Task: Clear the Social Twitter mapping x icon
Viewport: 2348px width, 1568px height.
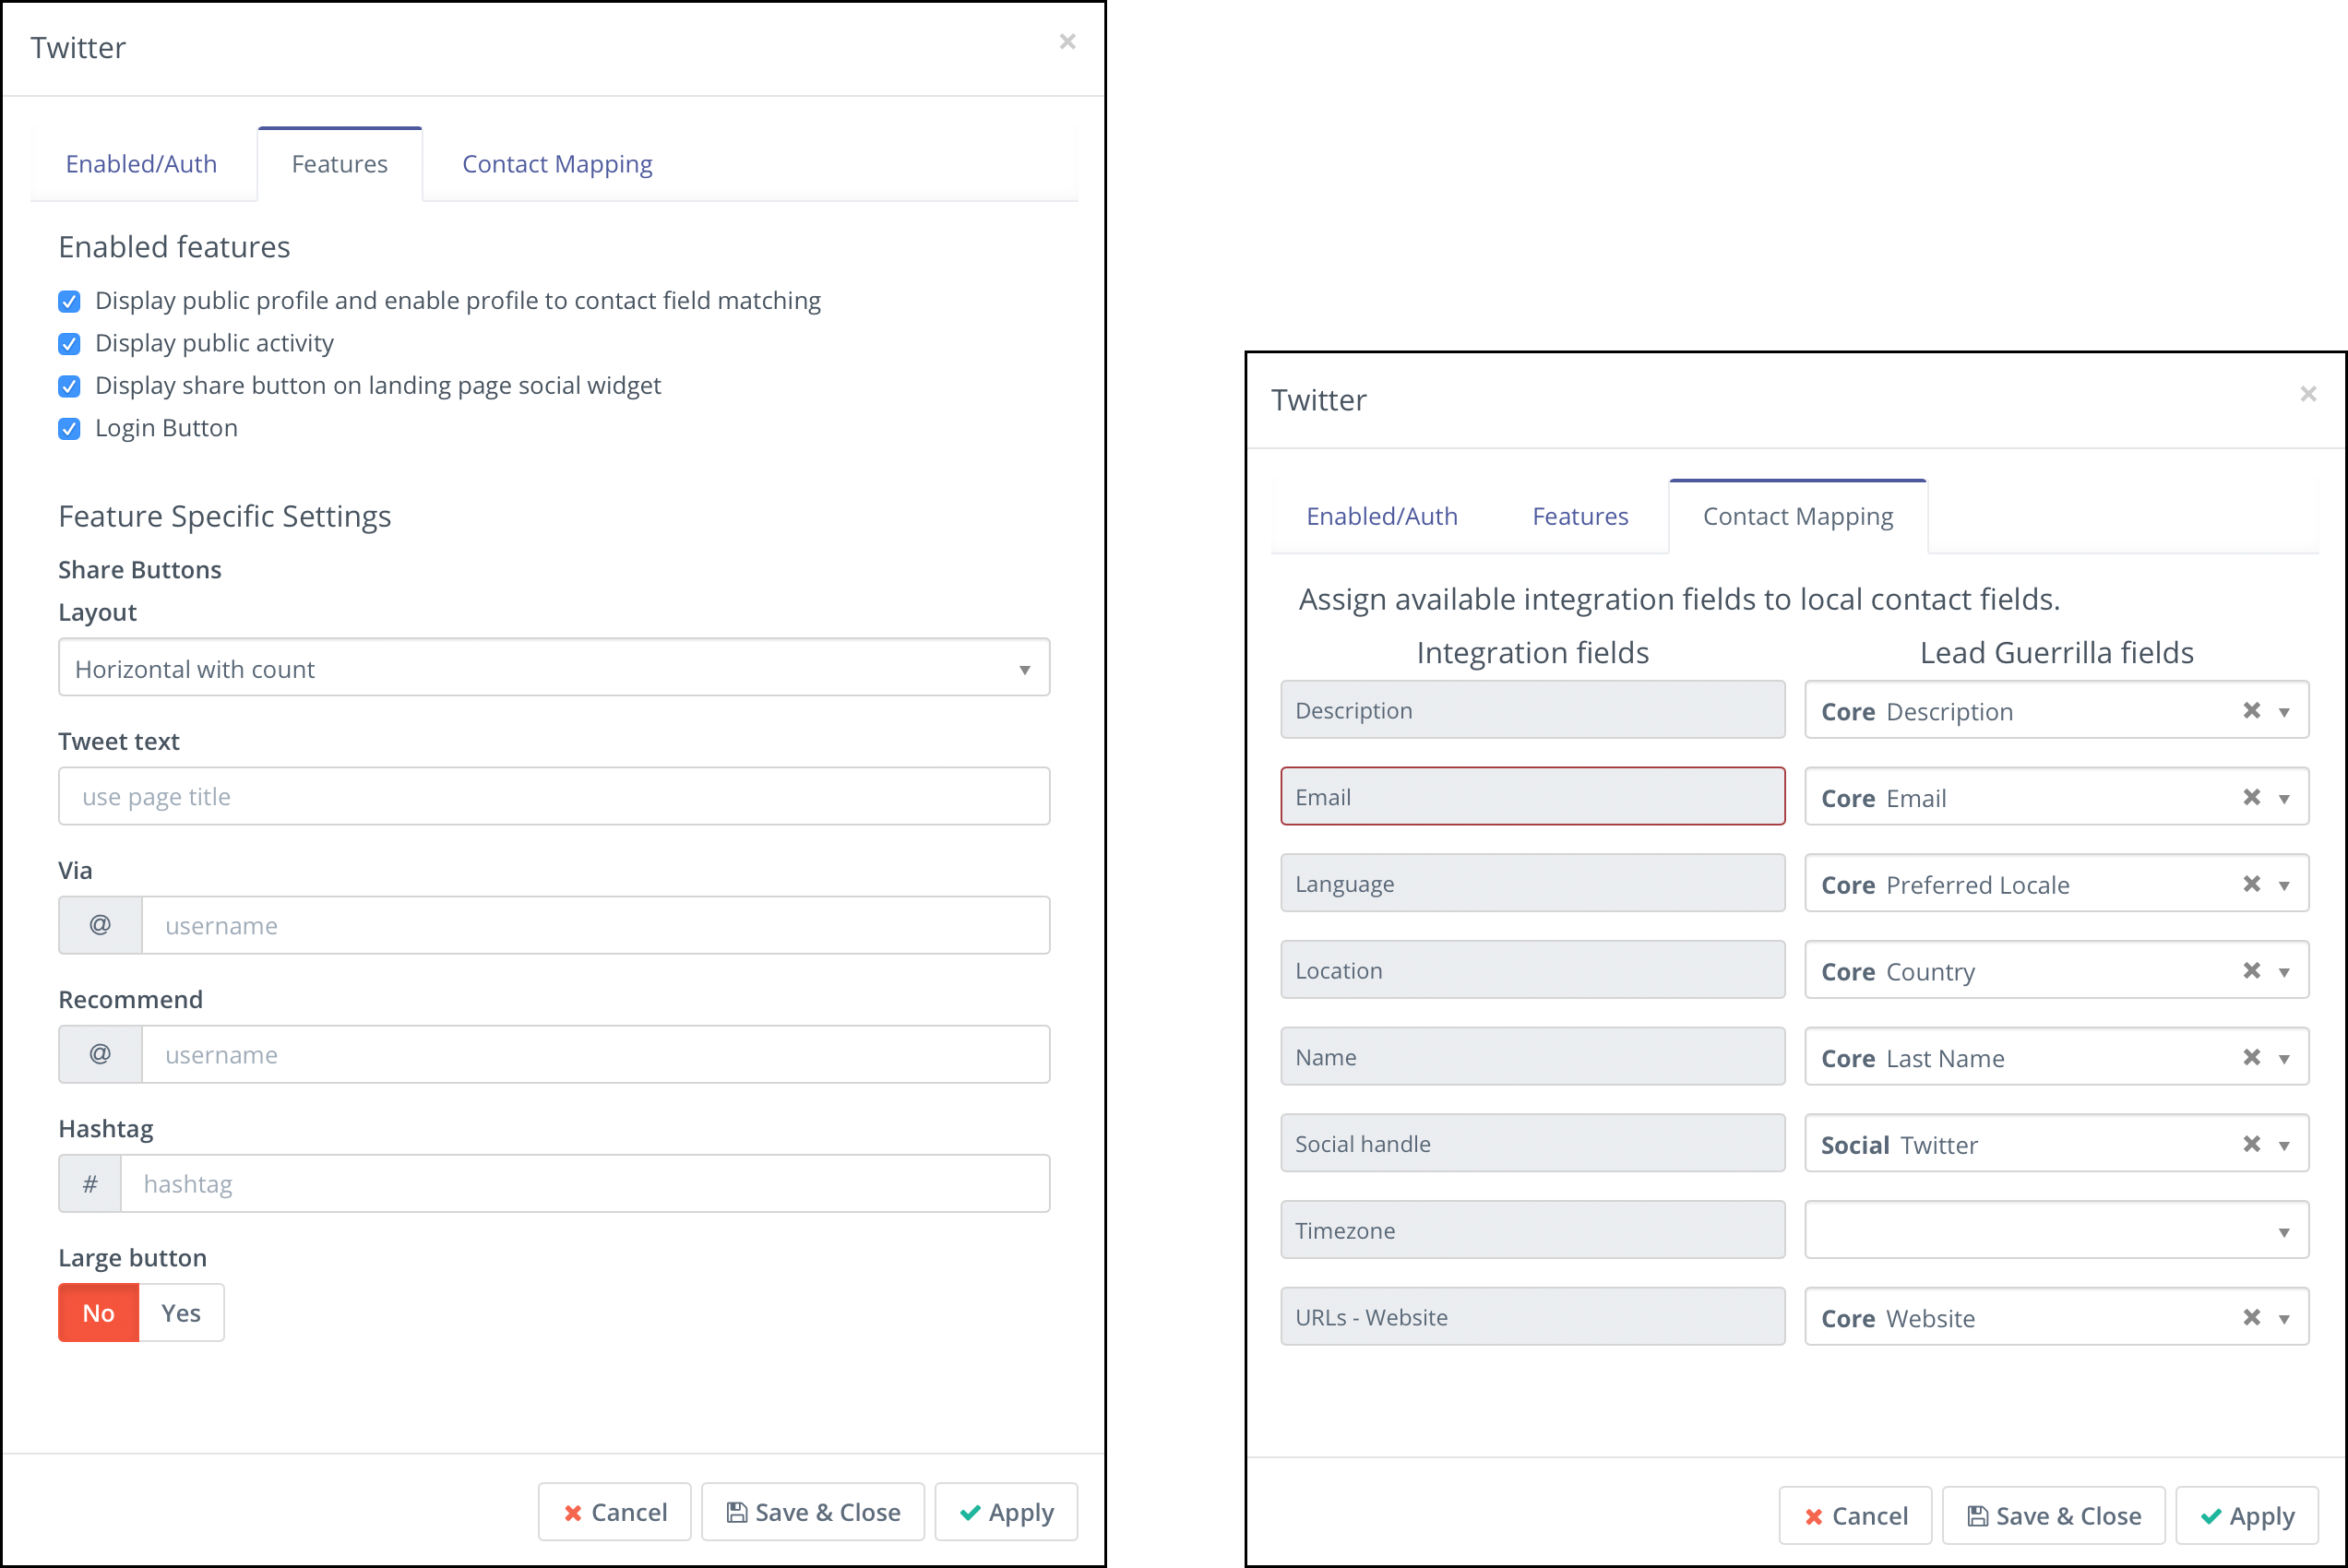Action: click(x=2251, y=1144)
